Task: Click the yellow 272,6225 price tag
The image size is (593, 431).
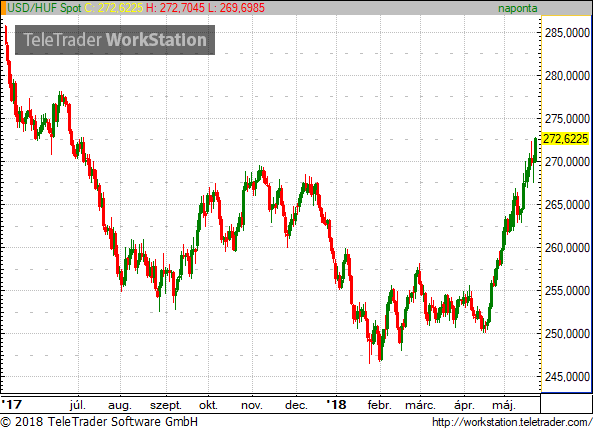Action: pos(566,139)
